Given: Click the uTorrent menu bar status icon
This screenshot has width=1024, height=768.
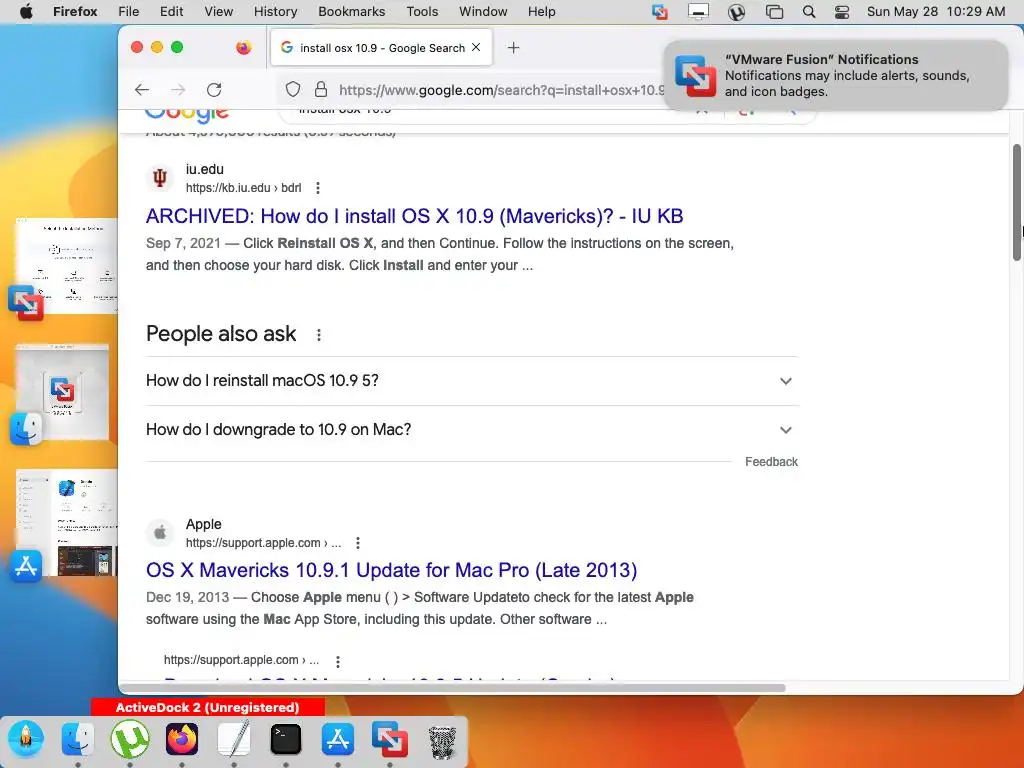Looking at the screenshot, I should [x=736, y=11].
